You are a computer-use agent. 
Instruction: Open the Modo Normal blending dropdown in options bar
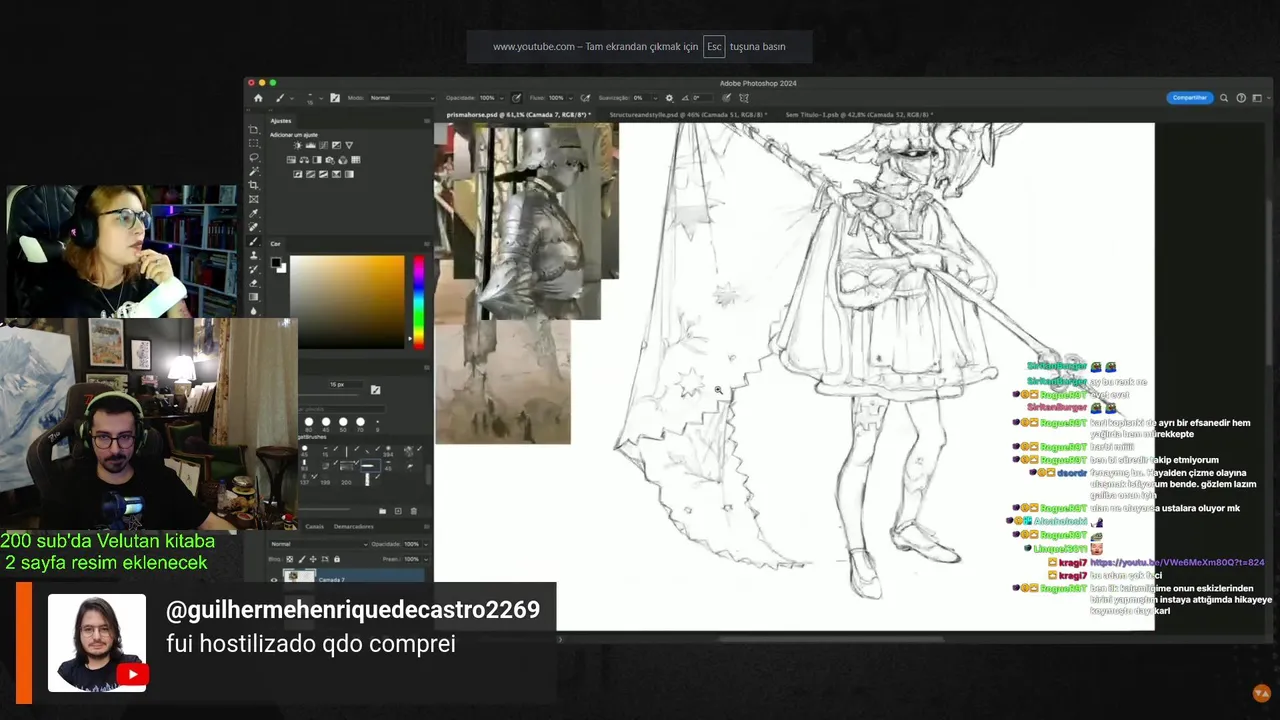403,98
